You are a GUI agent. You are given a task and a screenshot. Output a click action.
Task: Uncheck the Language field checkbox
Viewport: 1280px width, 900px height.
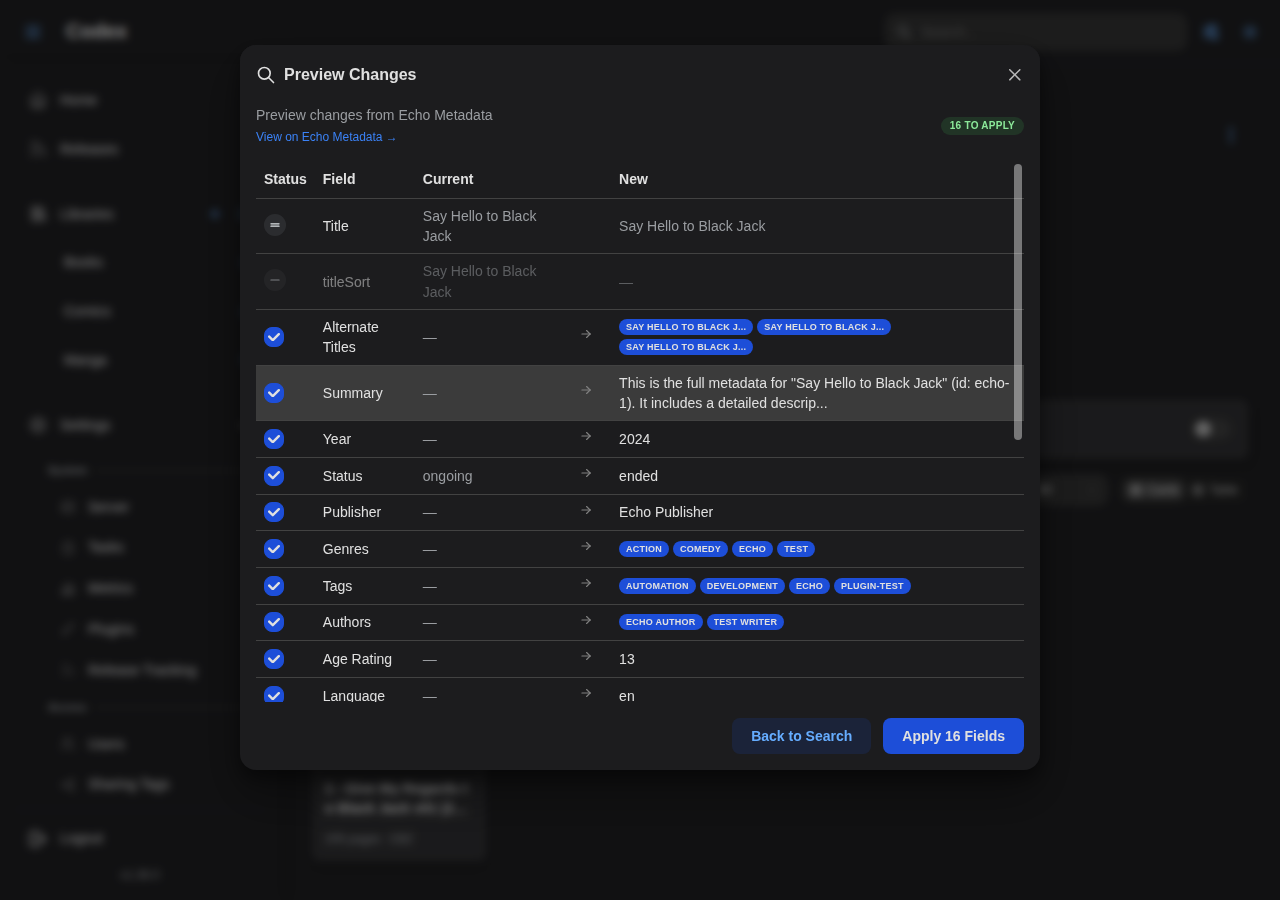click(x=274, y=694)
